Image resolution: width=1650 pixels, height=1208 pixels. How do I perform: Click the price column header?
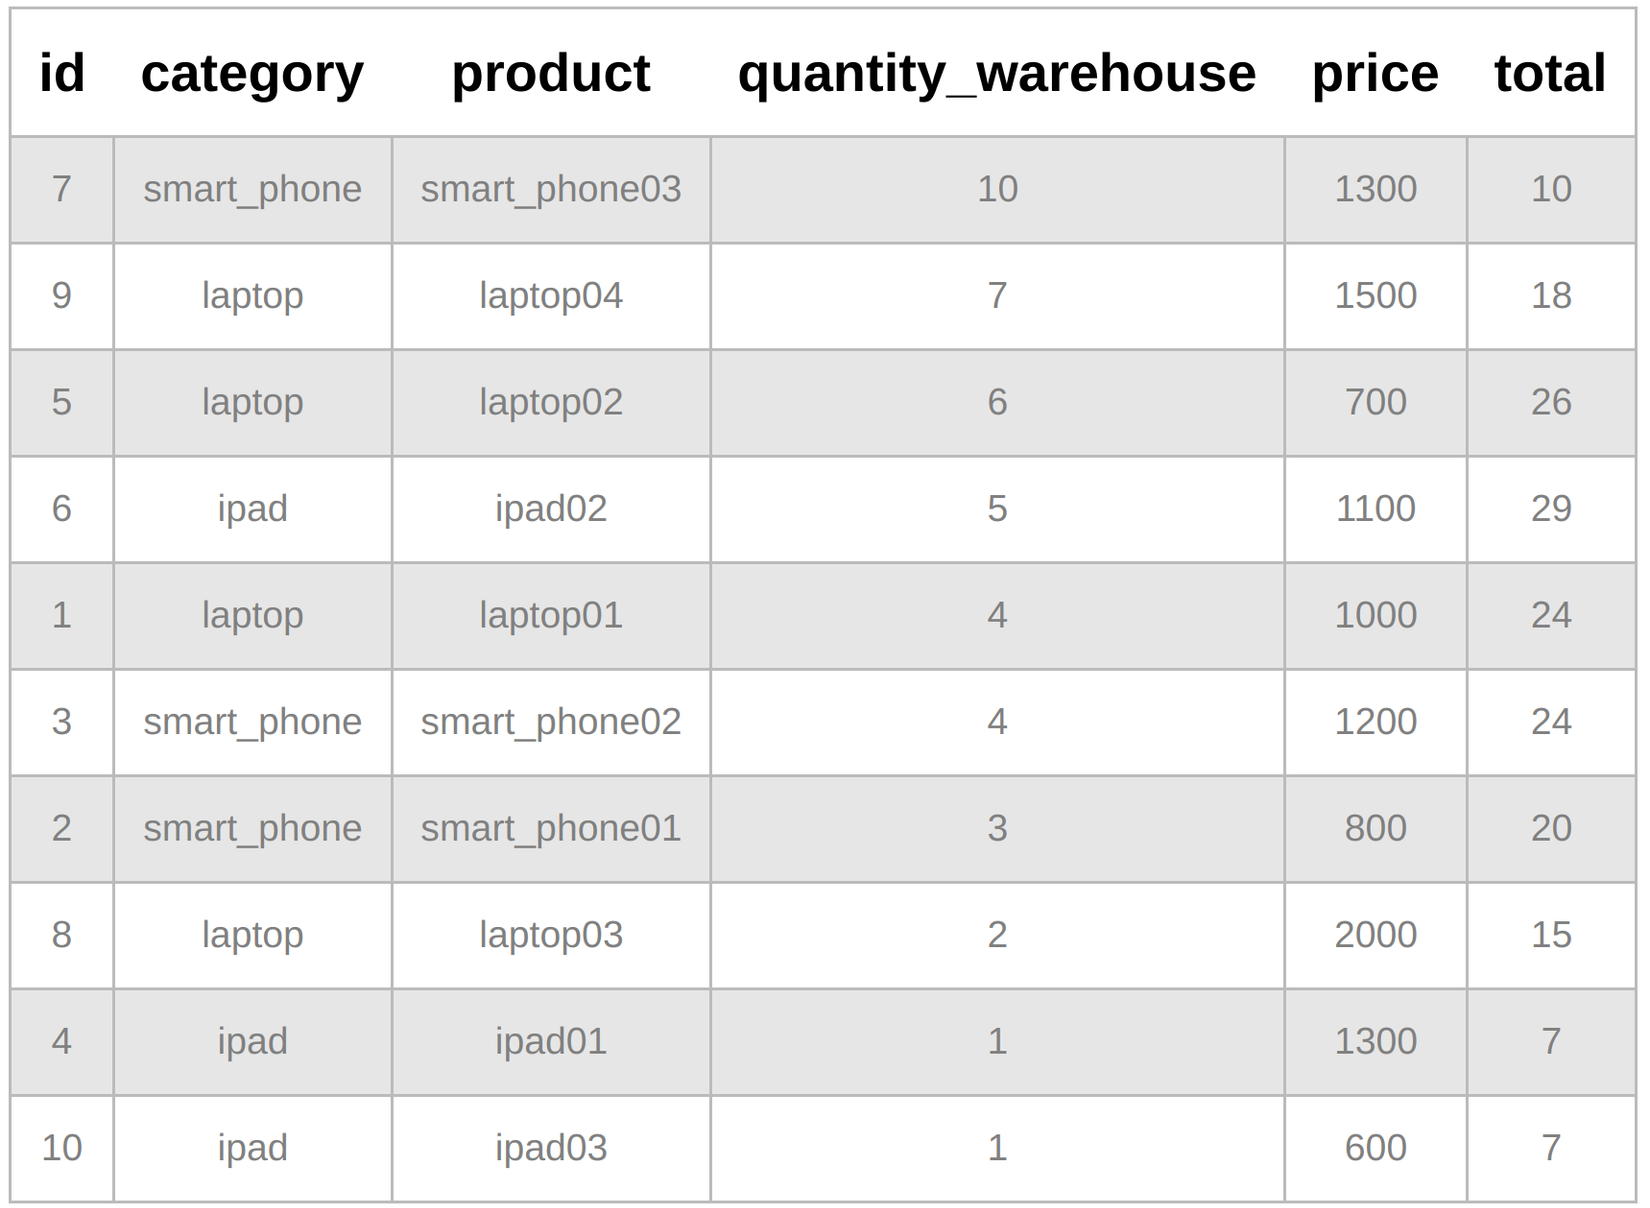(1375, 73)
